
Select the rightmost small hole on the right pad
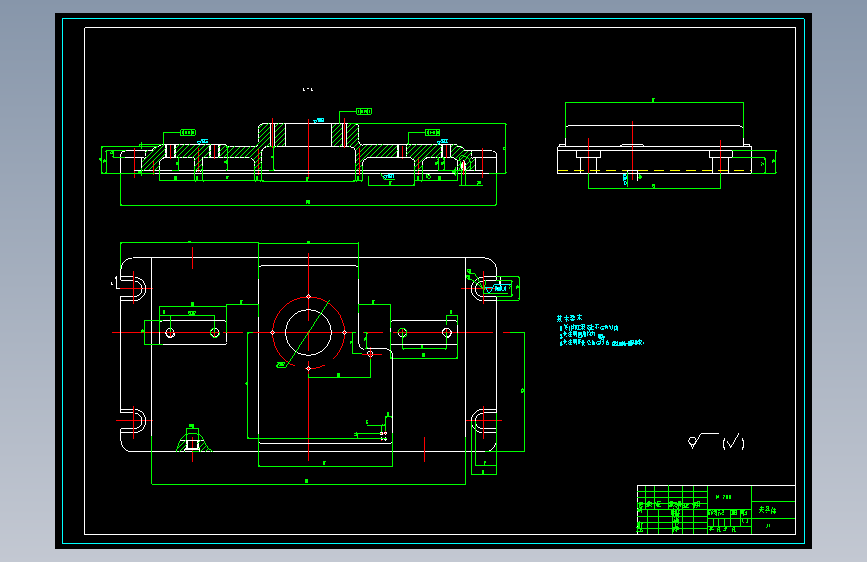(447, 332)
